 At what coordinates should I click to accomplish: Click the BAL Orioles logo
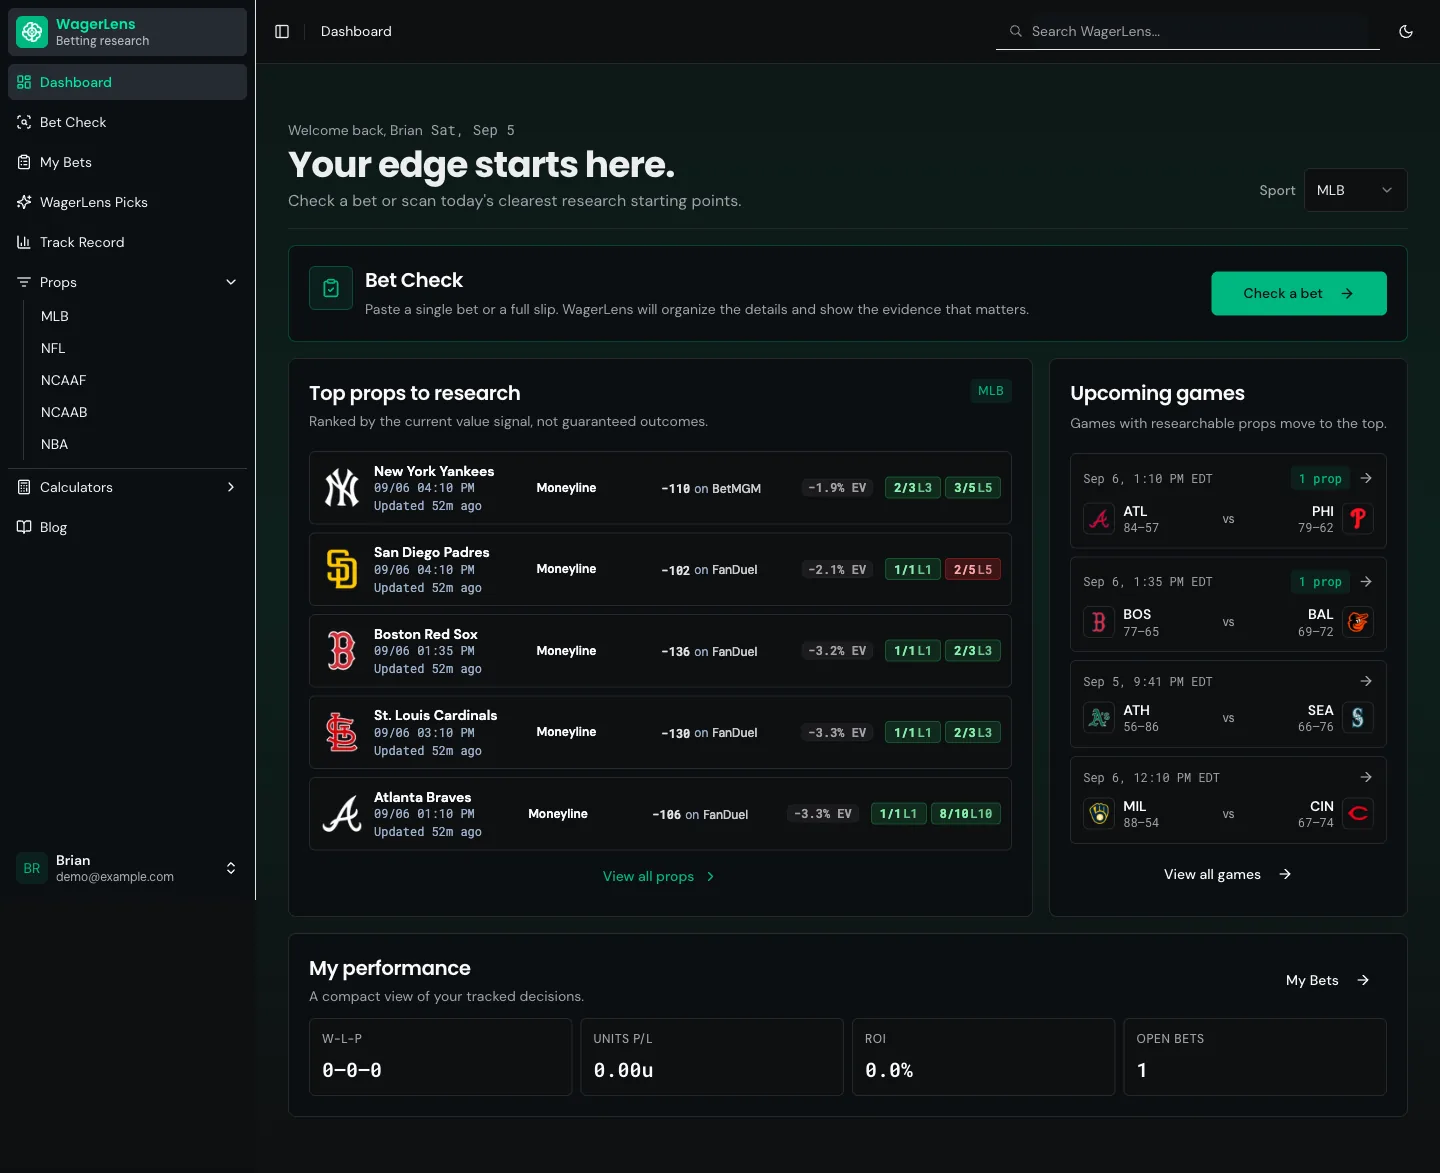click(x=1358, y=622)
